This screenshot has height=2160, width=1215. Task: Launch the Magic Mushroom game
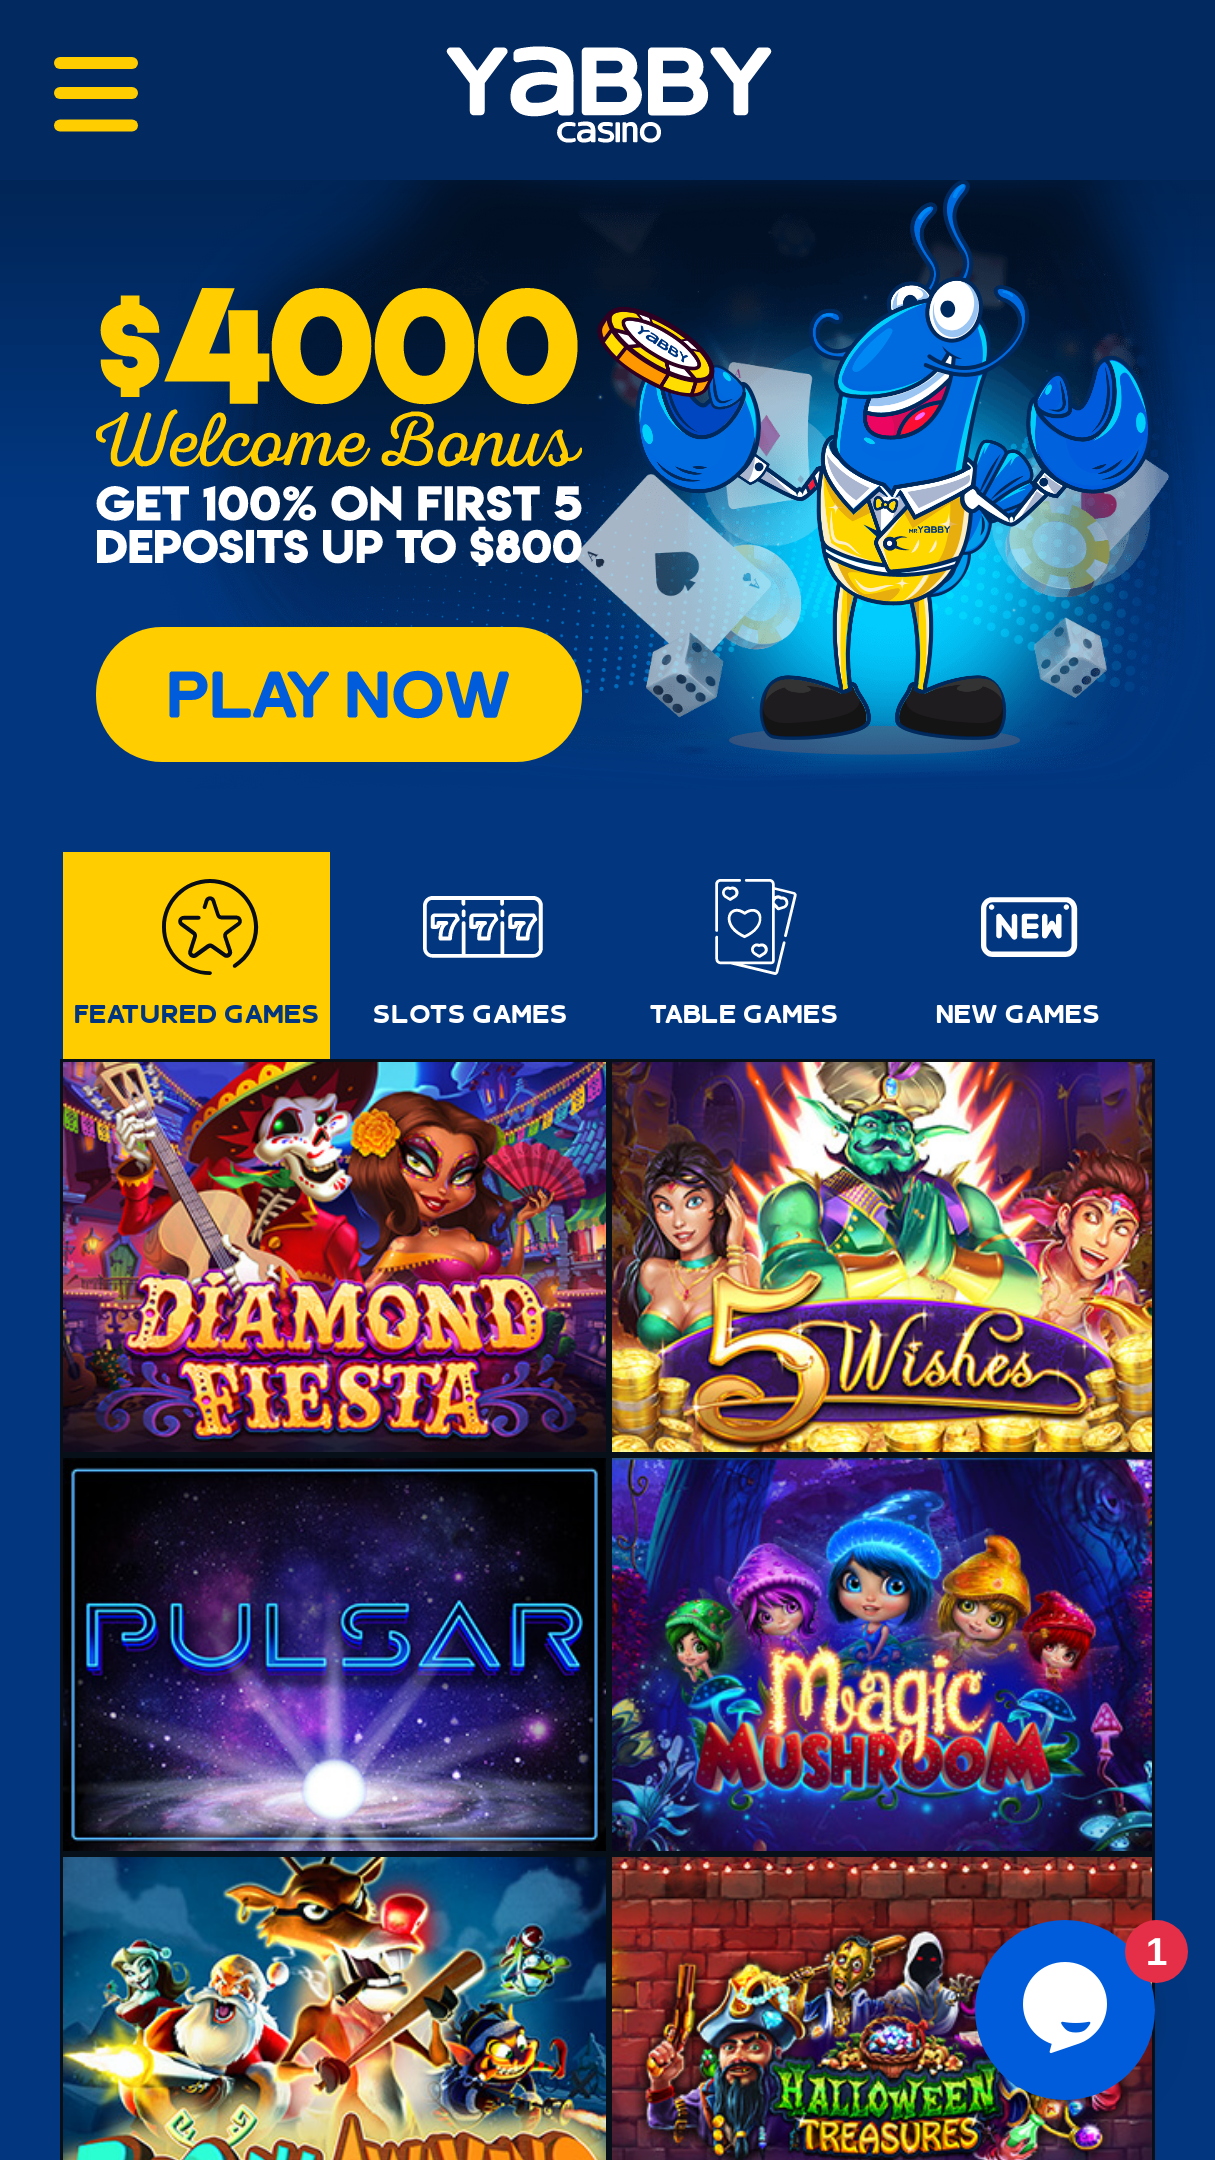pyautogui.click(x=882, y=1655)
